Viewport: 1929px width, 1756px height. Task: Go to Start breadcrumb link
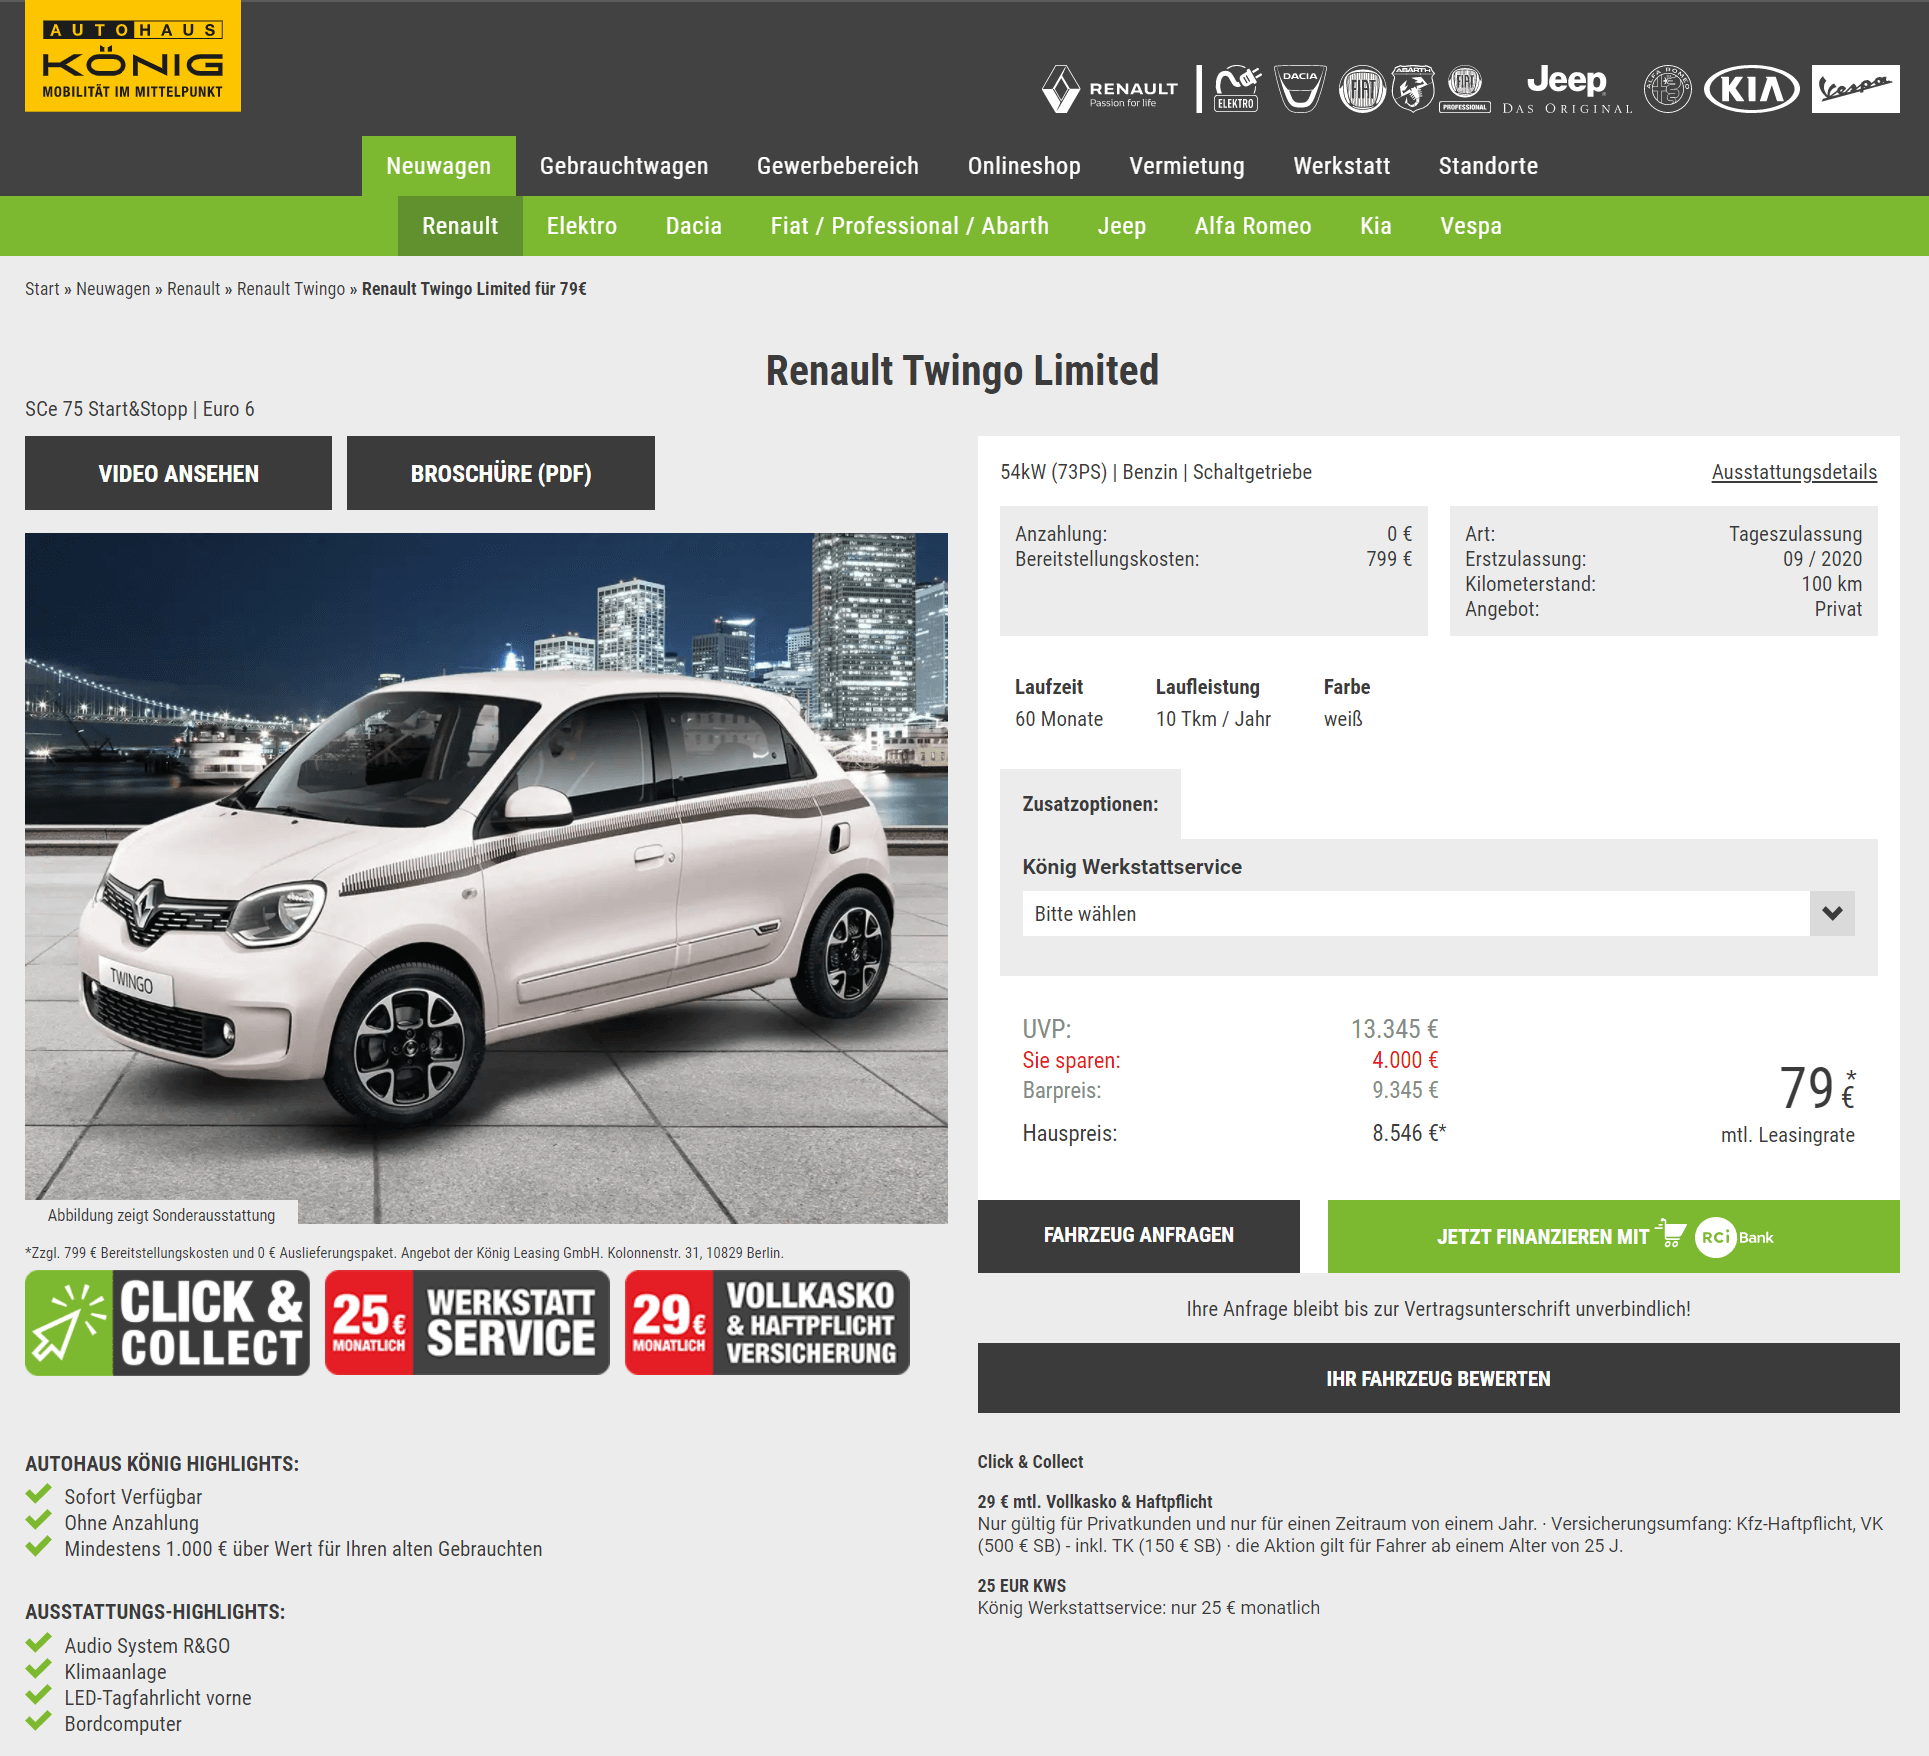tap(42, 289)
